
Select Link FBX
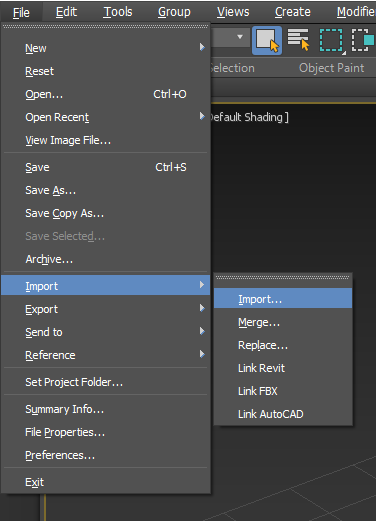(x=283, y=391)
